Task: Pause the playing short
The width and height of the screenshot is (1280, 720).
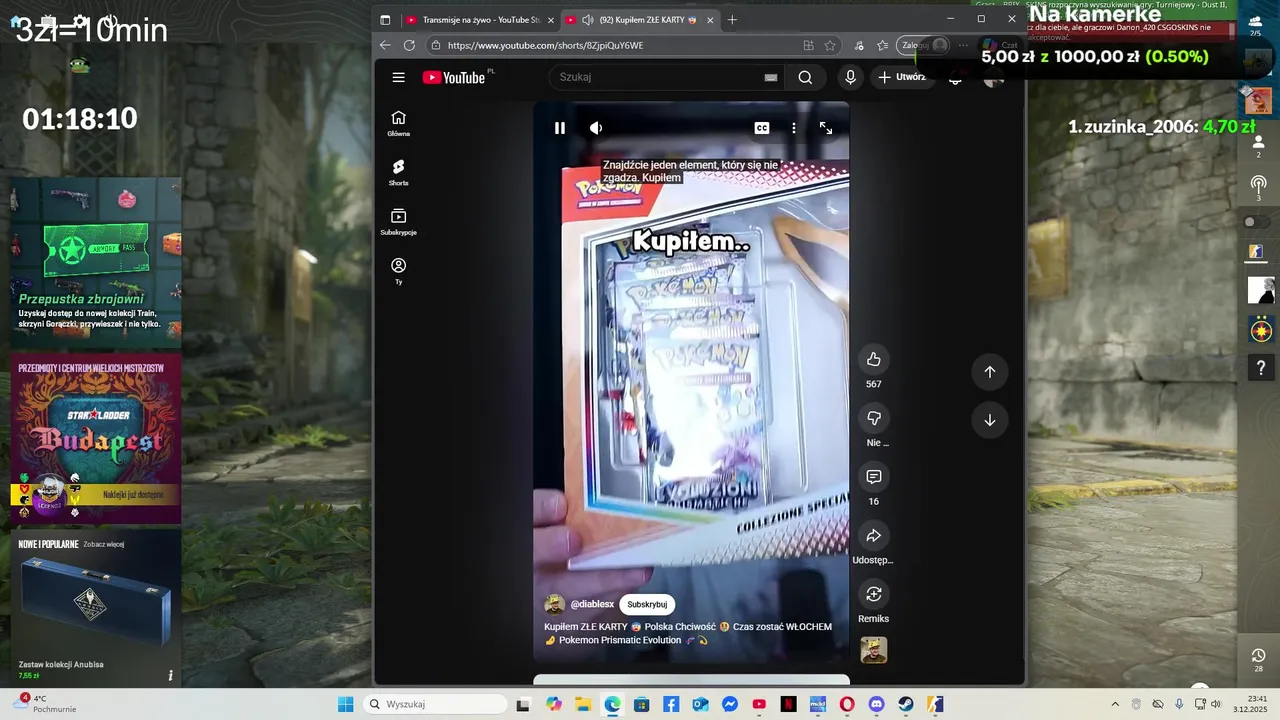Action: [560, 128]
